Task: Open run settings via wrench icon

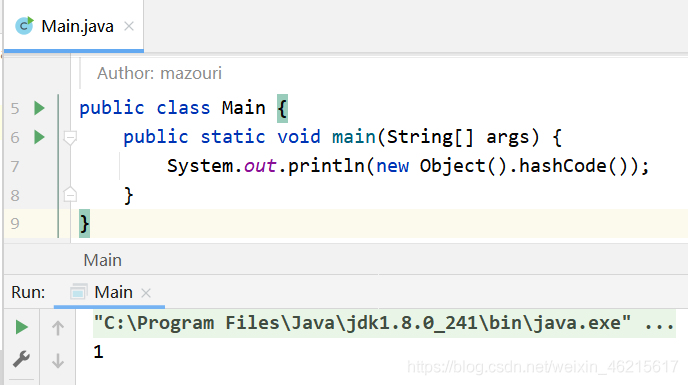Action: coord(22,360)
